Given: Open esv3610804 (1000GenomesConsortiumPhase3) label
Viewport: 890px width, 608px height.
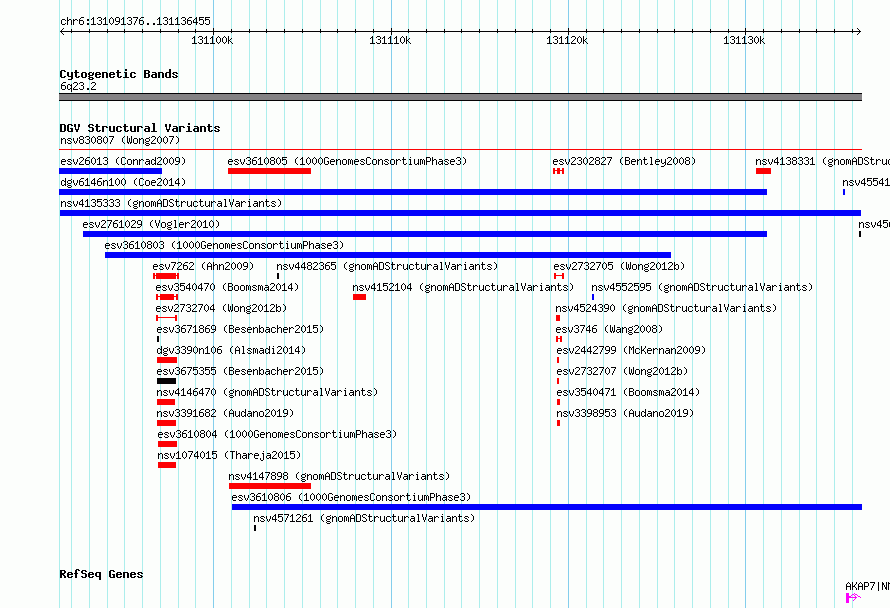Looking at the screenshot, I should point(277,434).
